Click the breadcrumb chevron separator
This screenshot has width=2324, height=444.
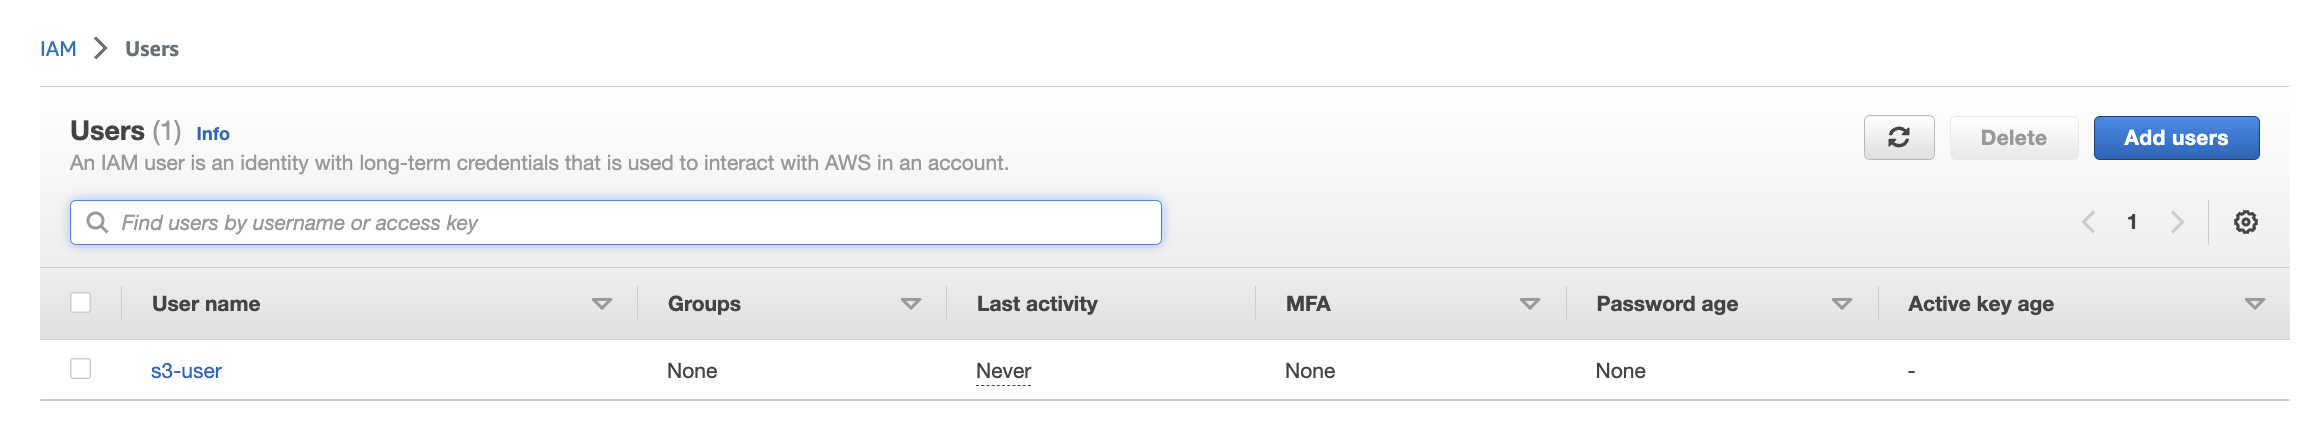pyautogui.click(x=100, y=48)
